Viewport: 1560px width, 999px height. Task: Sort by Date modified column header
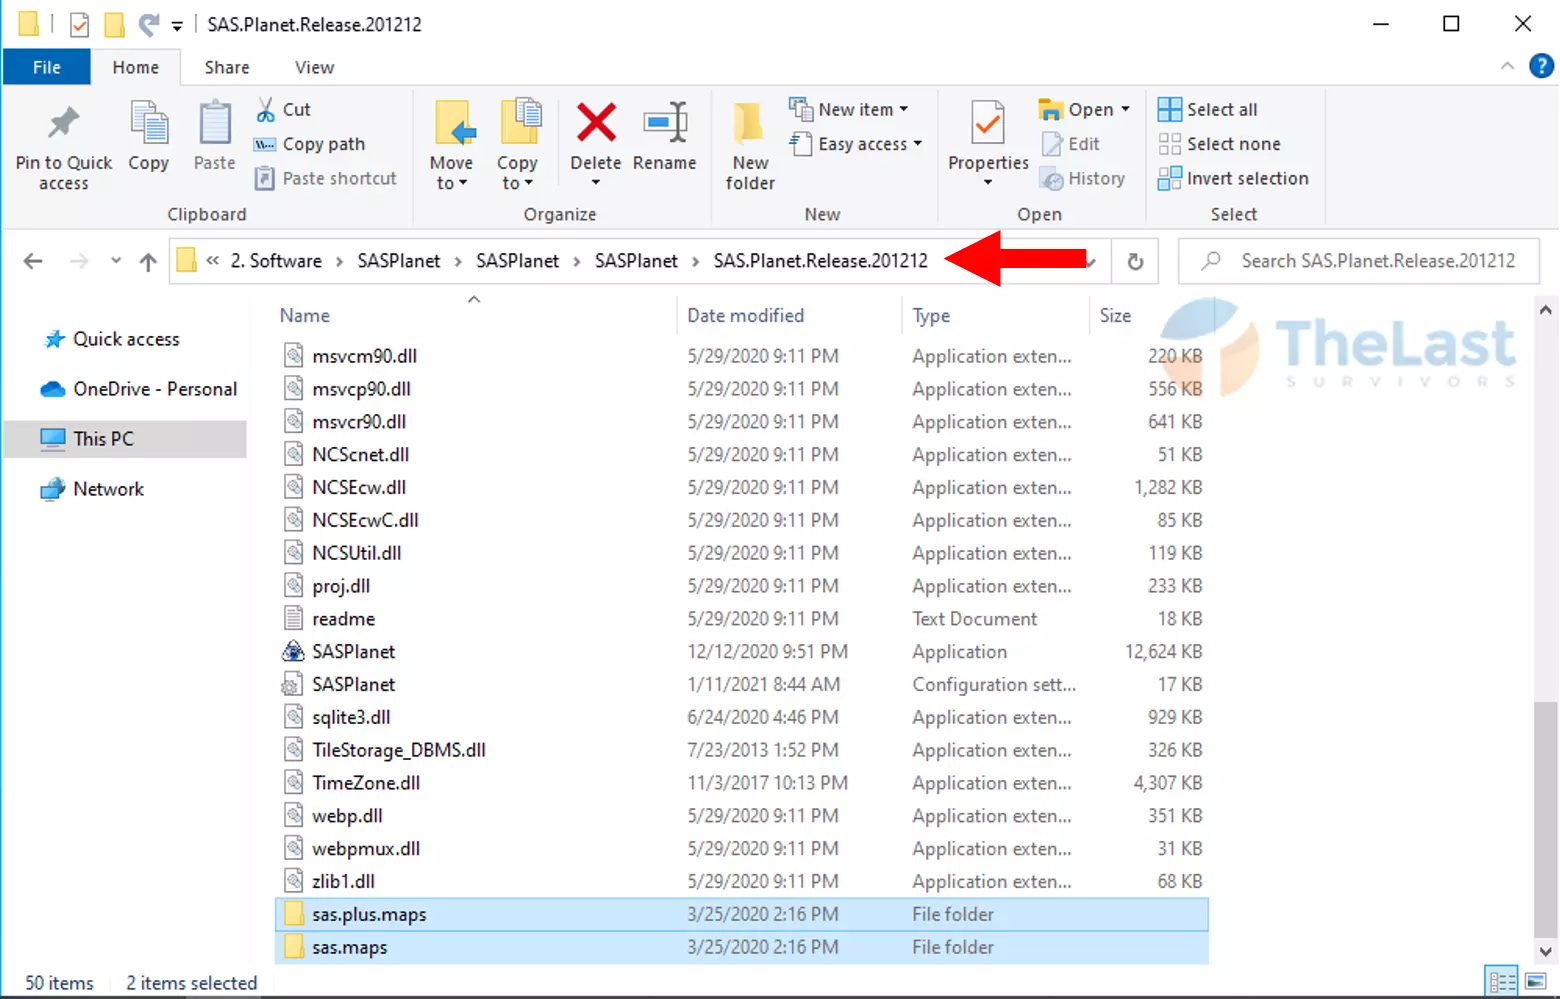[x=745, y=316]
